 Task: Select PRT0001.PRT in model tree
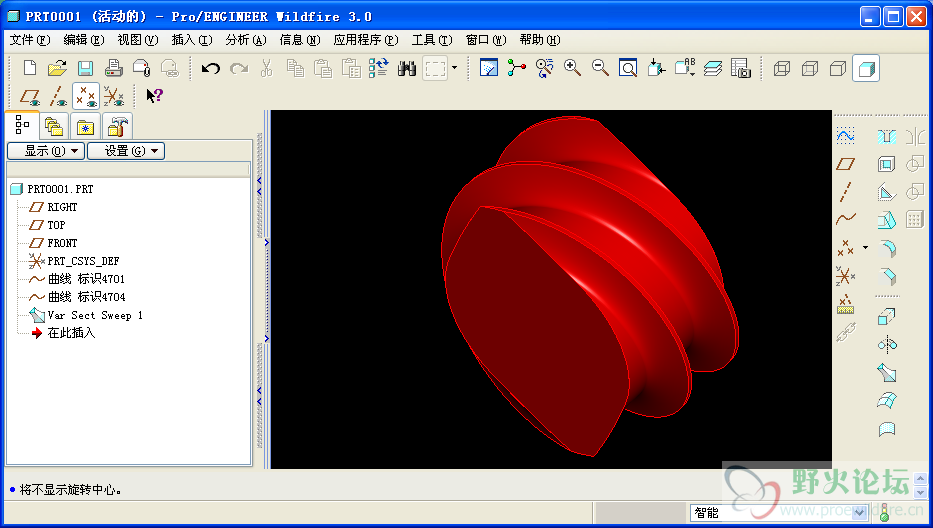[60, 189]
